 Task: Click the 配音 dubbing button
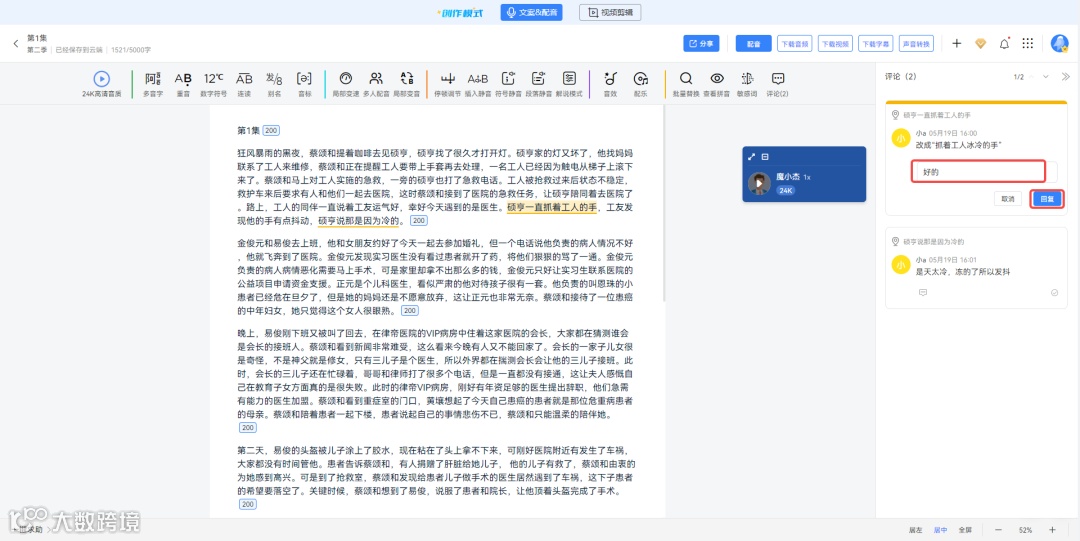754,43
